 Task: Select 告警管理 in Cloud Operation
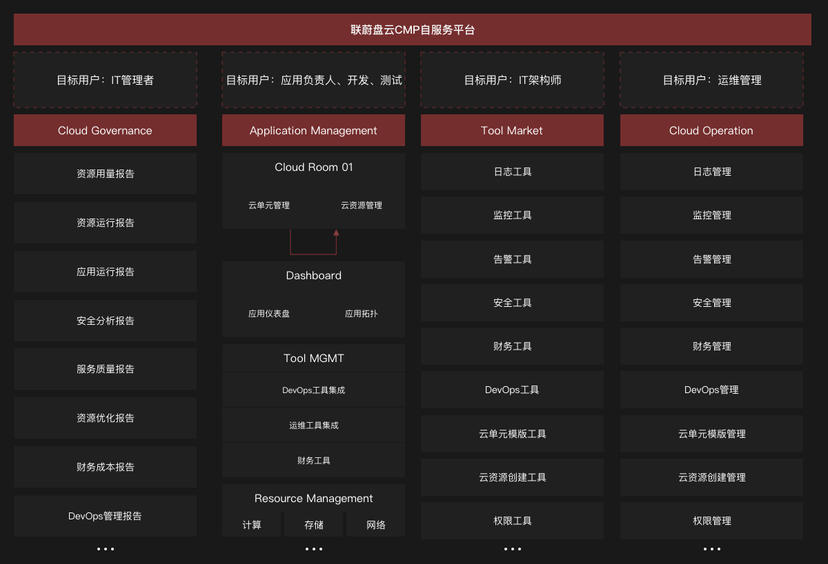coord(711,259)
